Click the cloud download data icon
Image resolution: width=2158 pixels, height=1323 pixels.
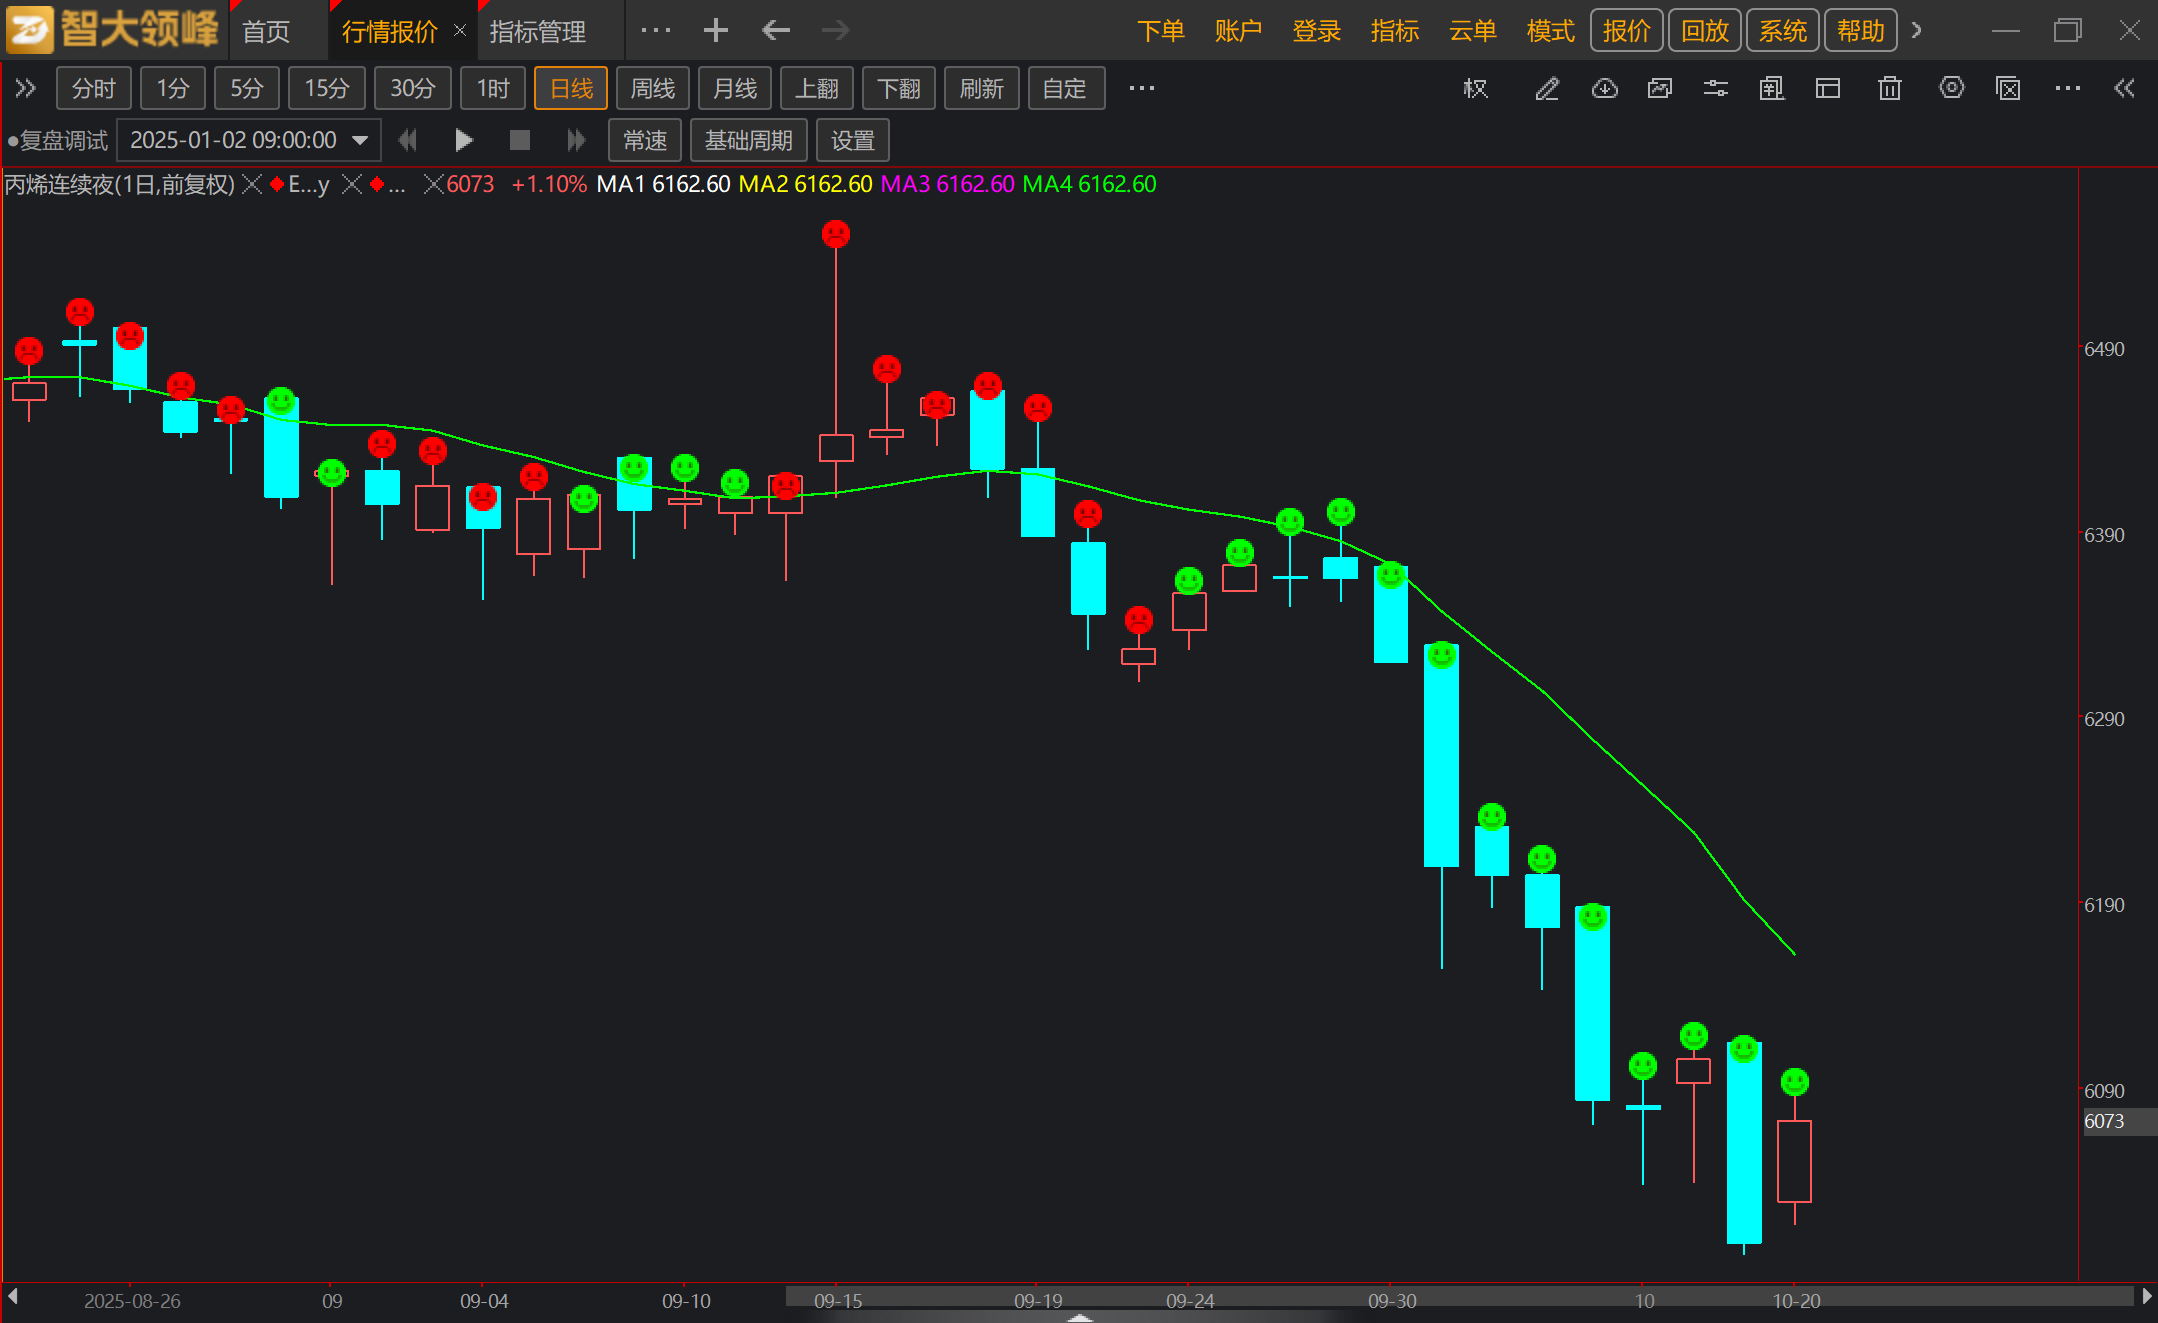coord(1604,89)
